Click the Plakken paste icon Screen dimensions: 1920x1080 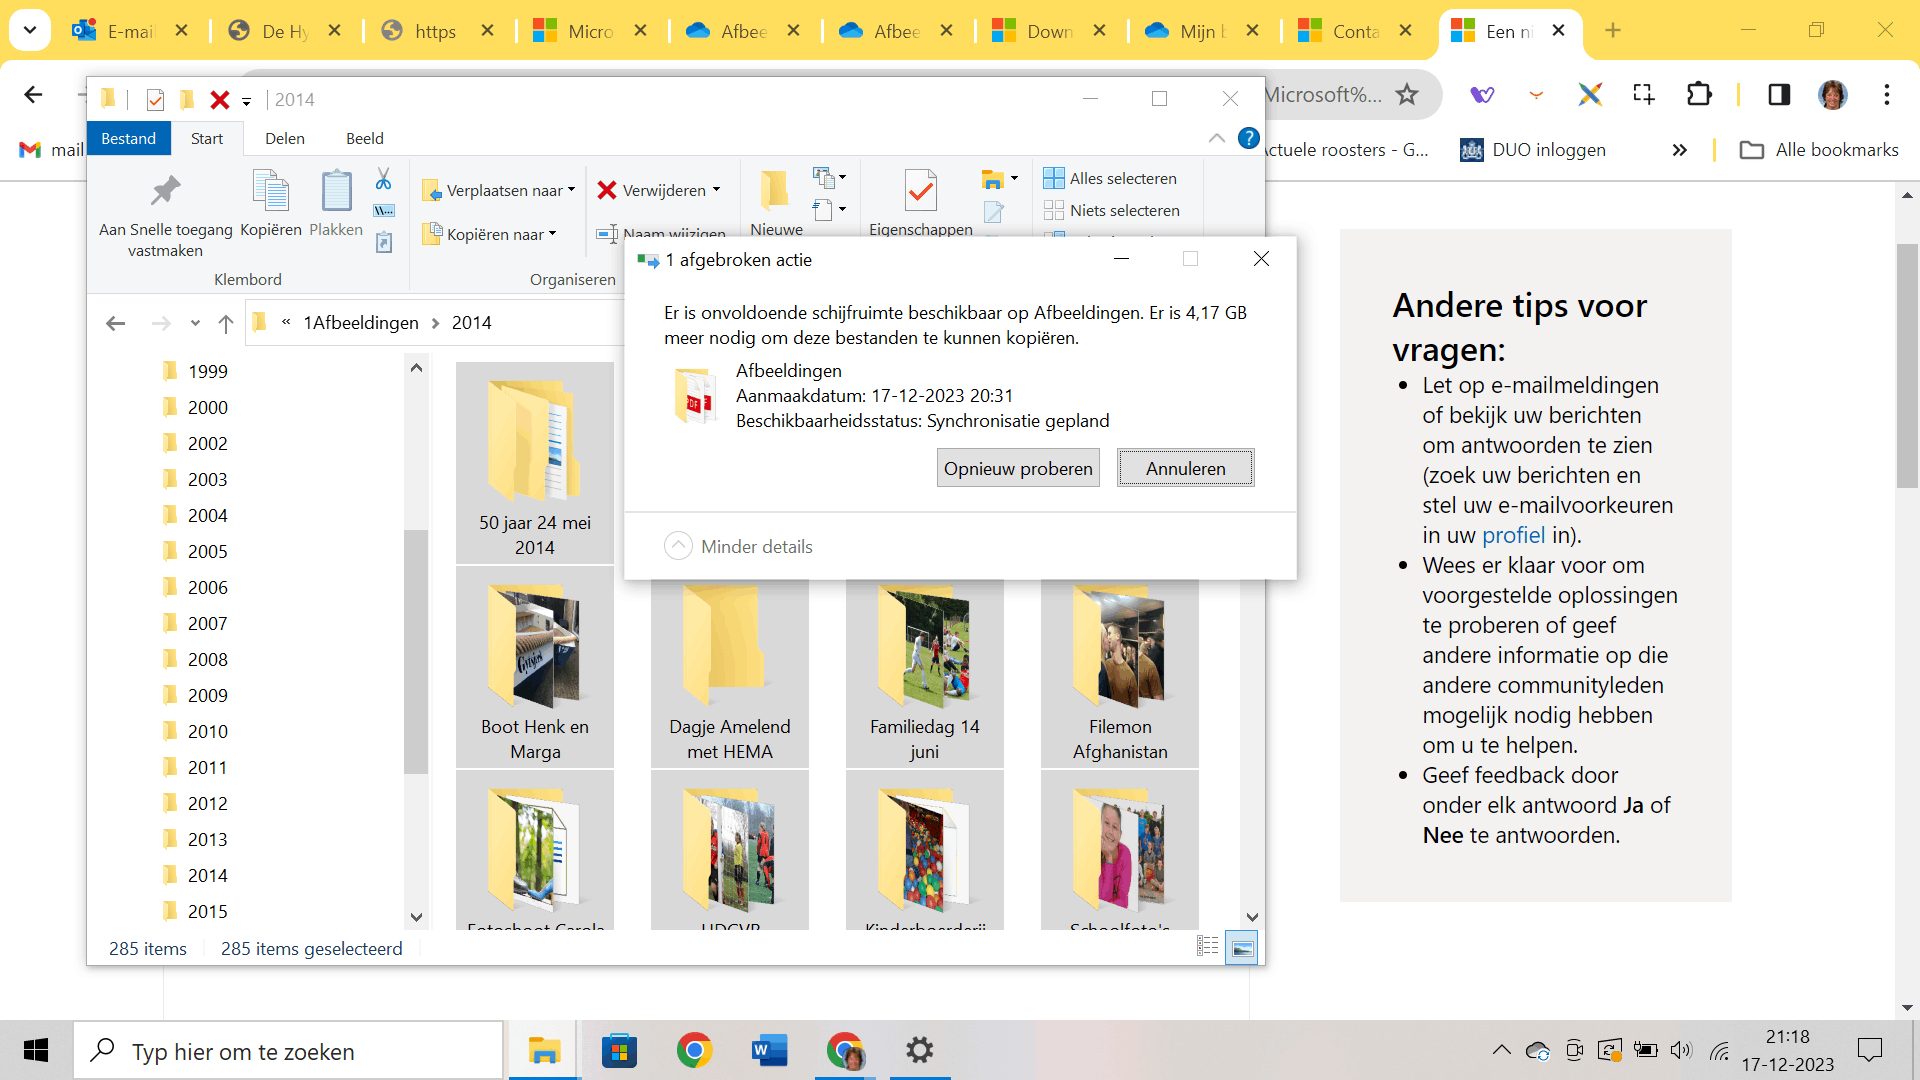click(336, 192)
